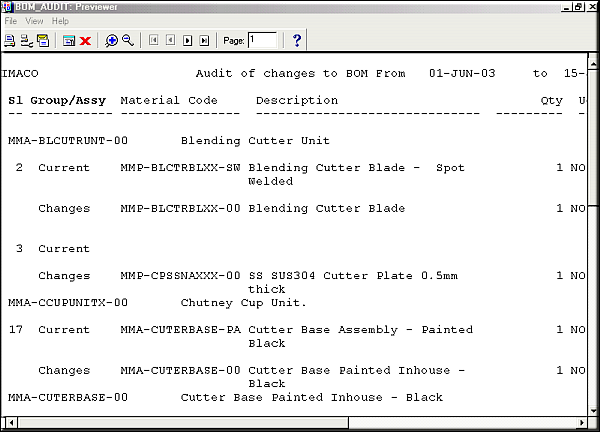Image resolution: width=600 pixels, height=432 pixels.
Task: Open the File menu
Action: coord(11,21)
